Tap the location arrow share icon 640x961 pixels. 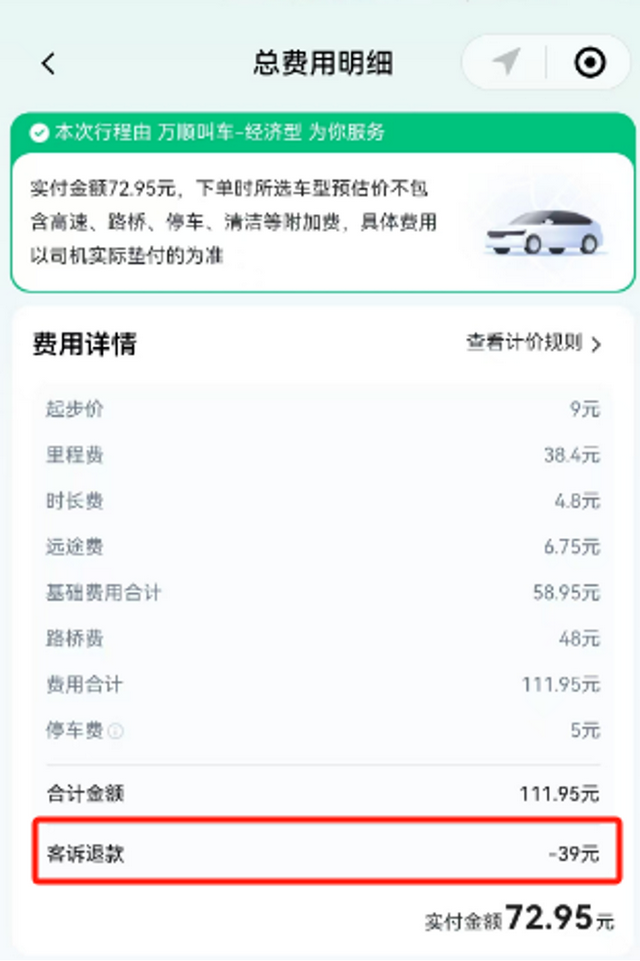(x=506, y=62)
